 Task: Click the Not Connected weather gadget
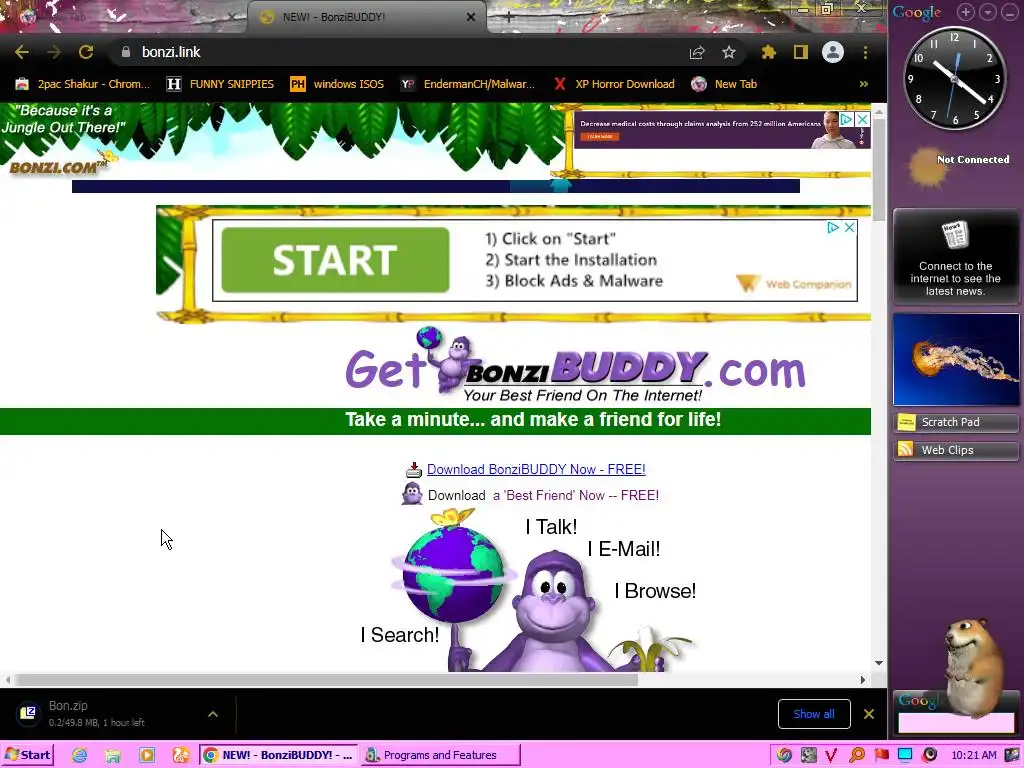[957, 168]
